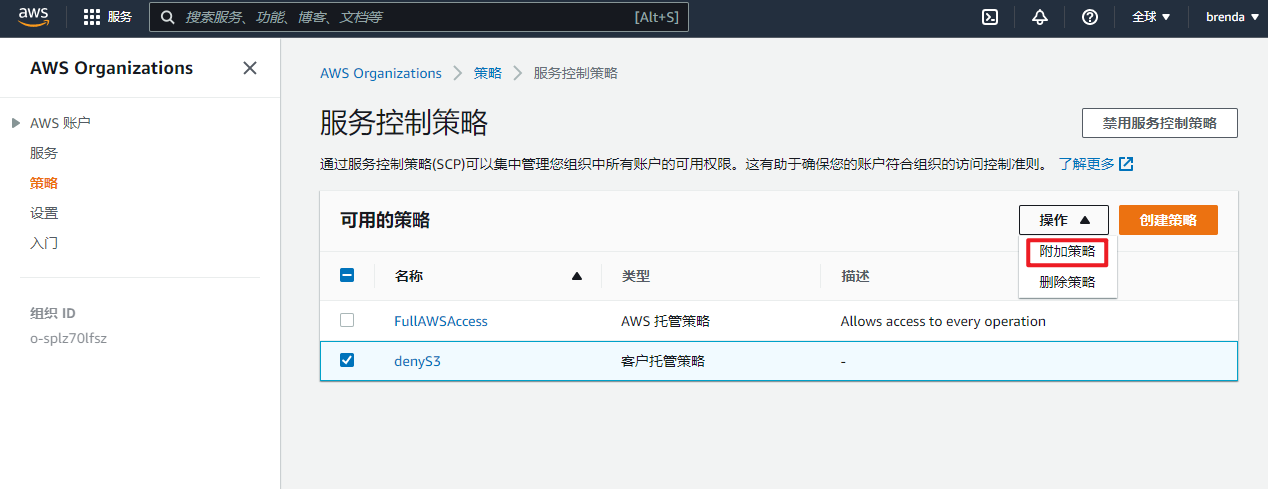Click the 禁用服务控制策略 button
The width and height of the screenshot is (1268, 489).
tap(1160, 123)
